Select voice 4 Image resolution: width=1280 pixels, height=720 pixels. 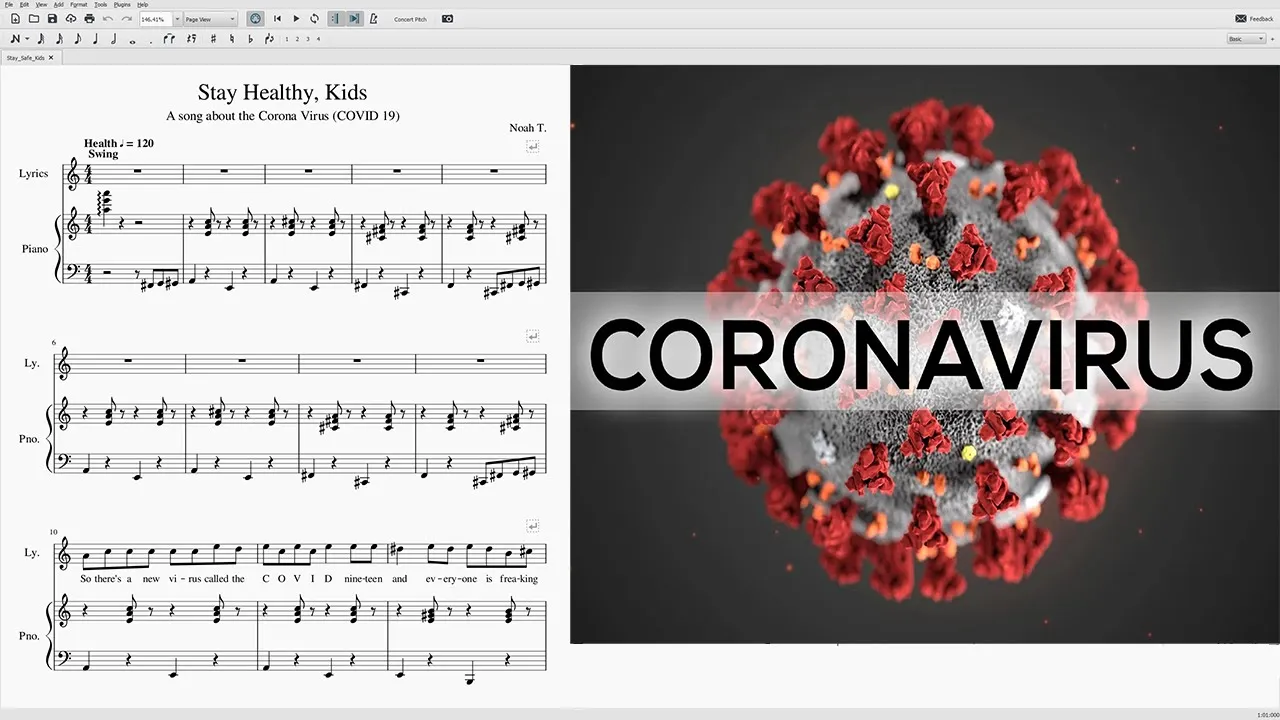[318, 39]
